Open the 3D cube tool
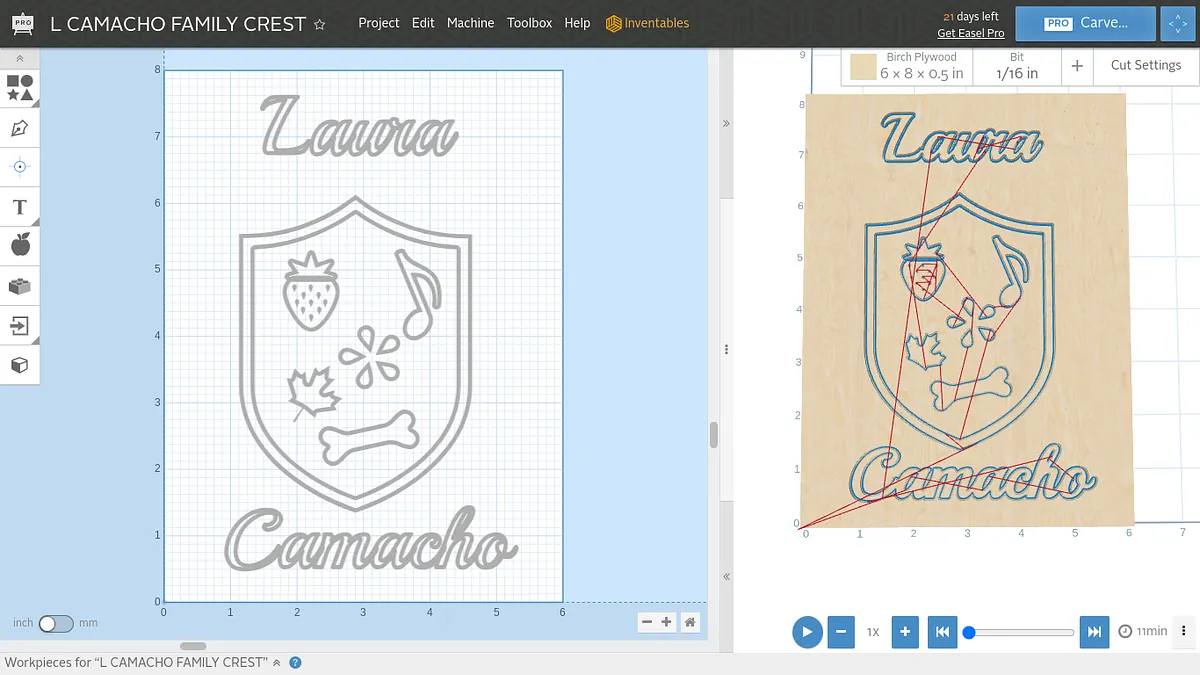Image resolution: width=1200 pixels, height=675 pixels. [19, 365]
